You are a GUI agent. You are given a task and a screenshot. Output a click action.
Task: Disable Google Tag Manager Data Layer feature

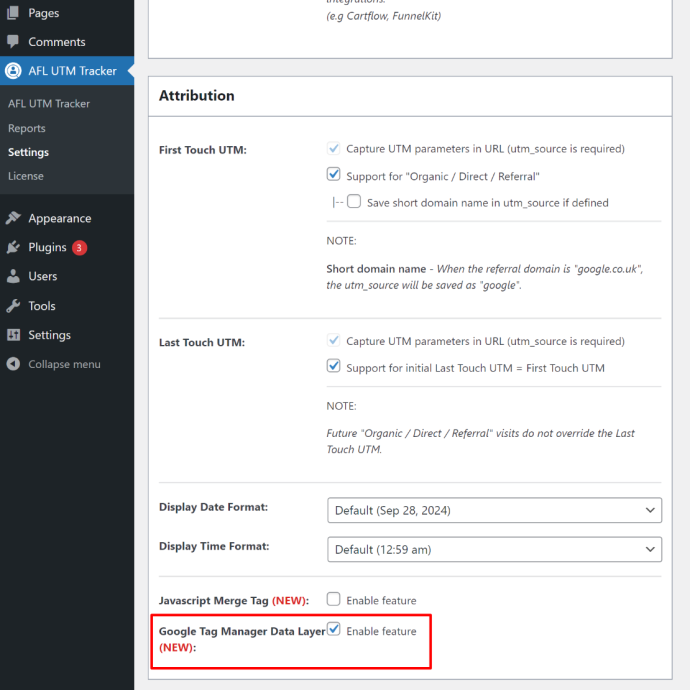click(333, 629)
